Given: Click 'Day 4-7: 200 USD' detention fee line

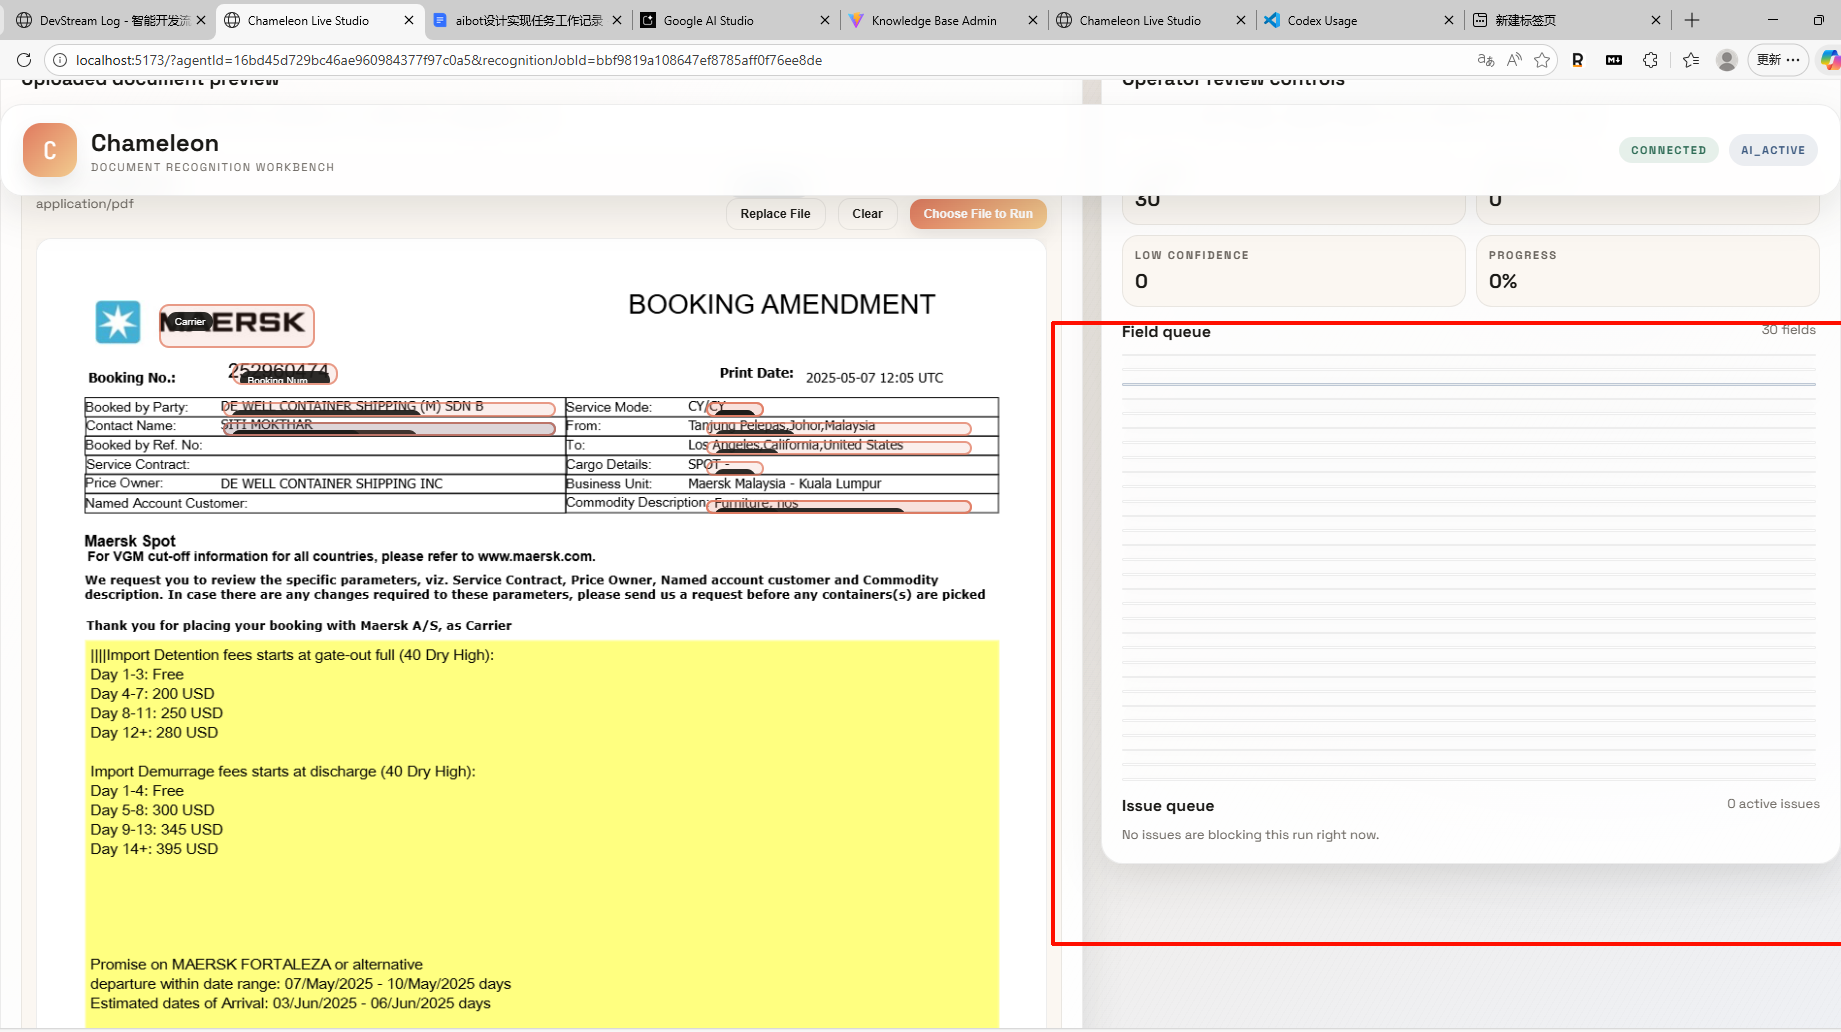Looking at the screenshot, I should 152,694.
